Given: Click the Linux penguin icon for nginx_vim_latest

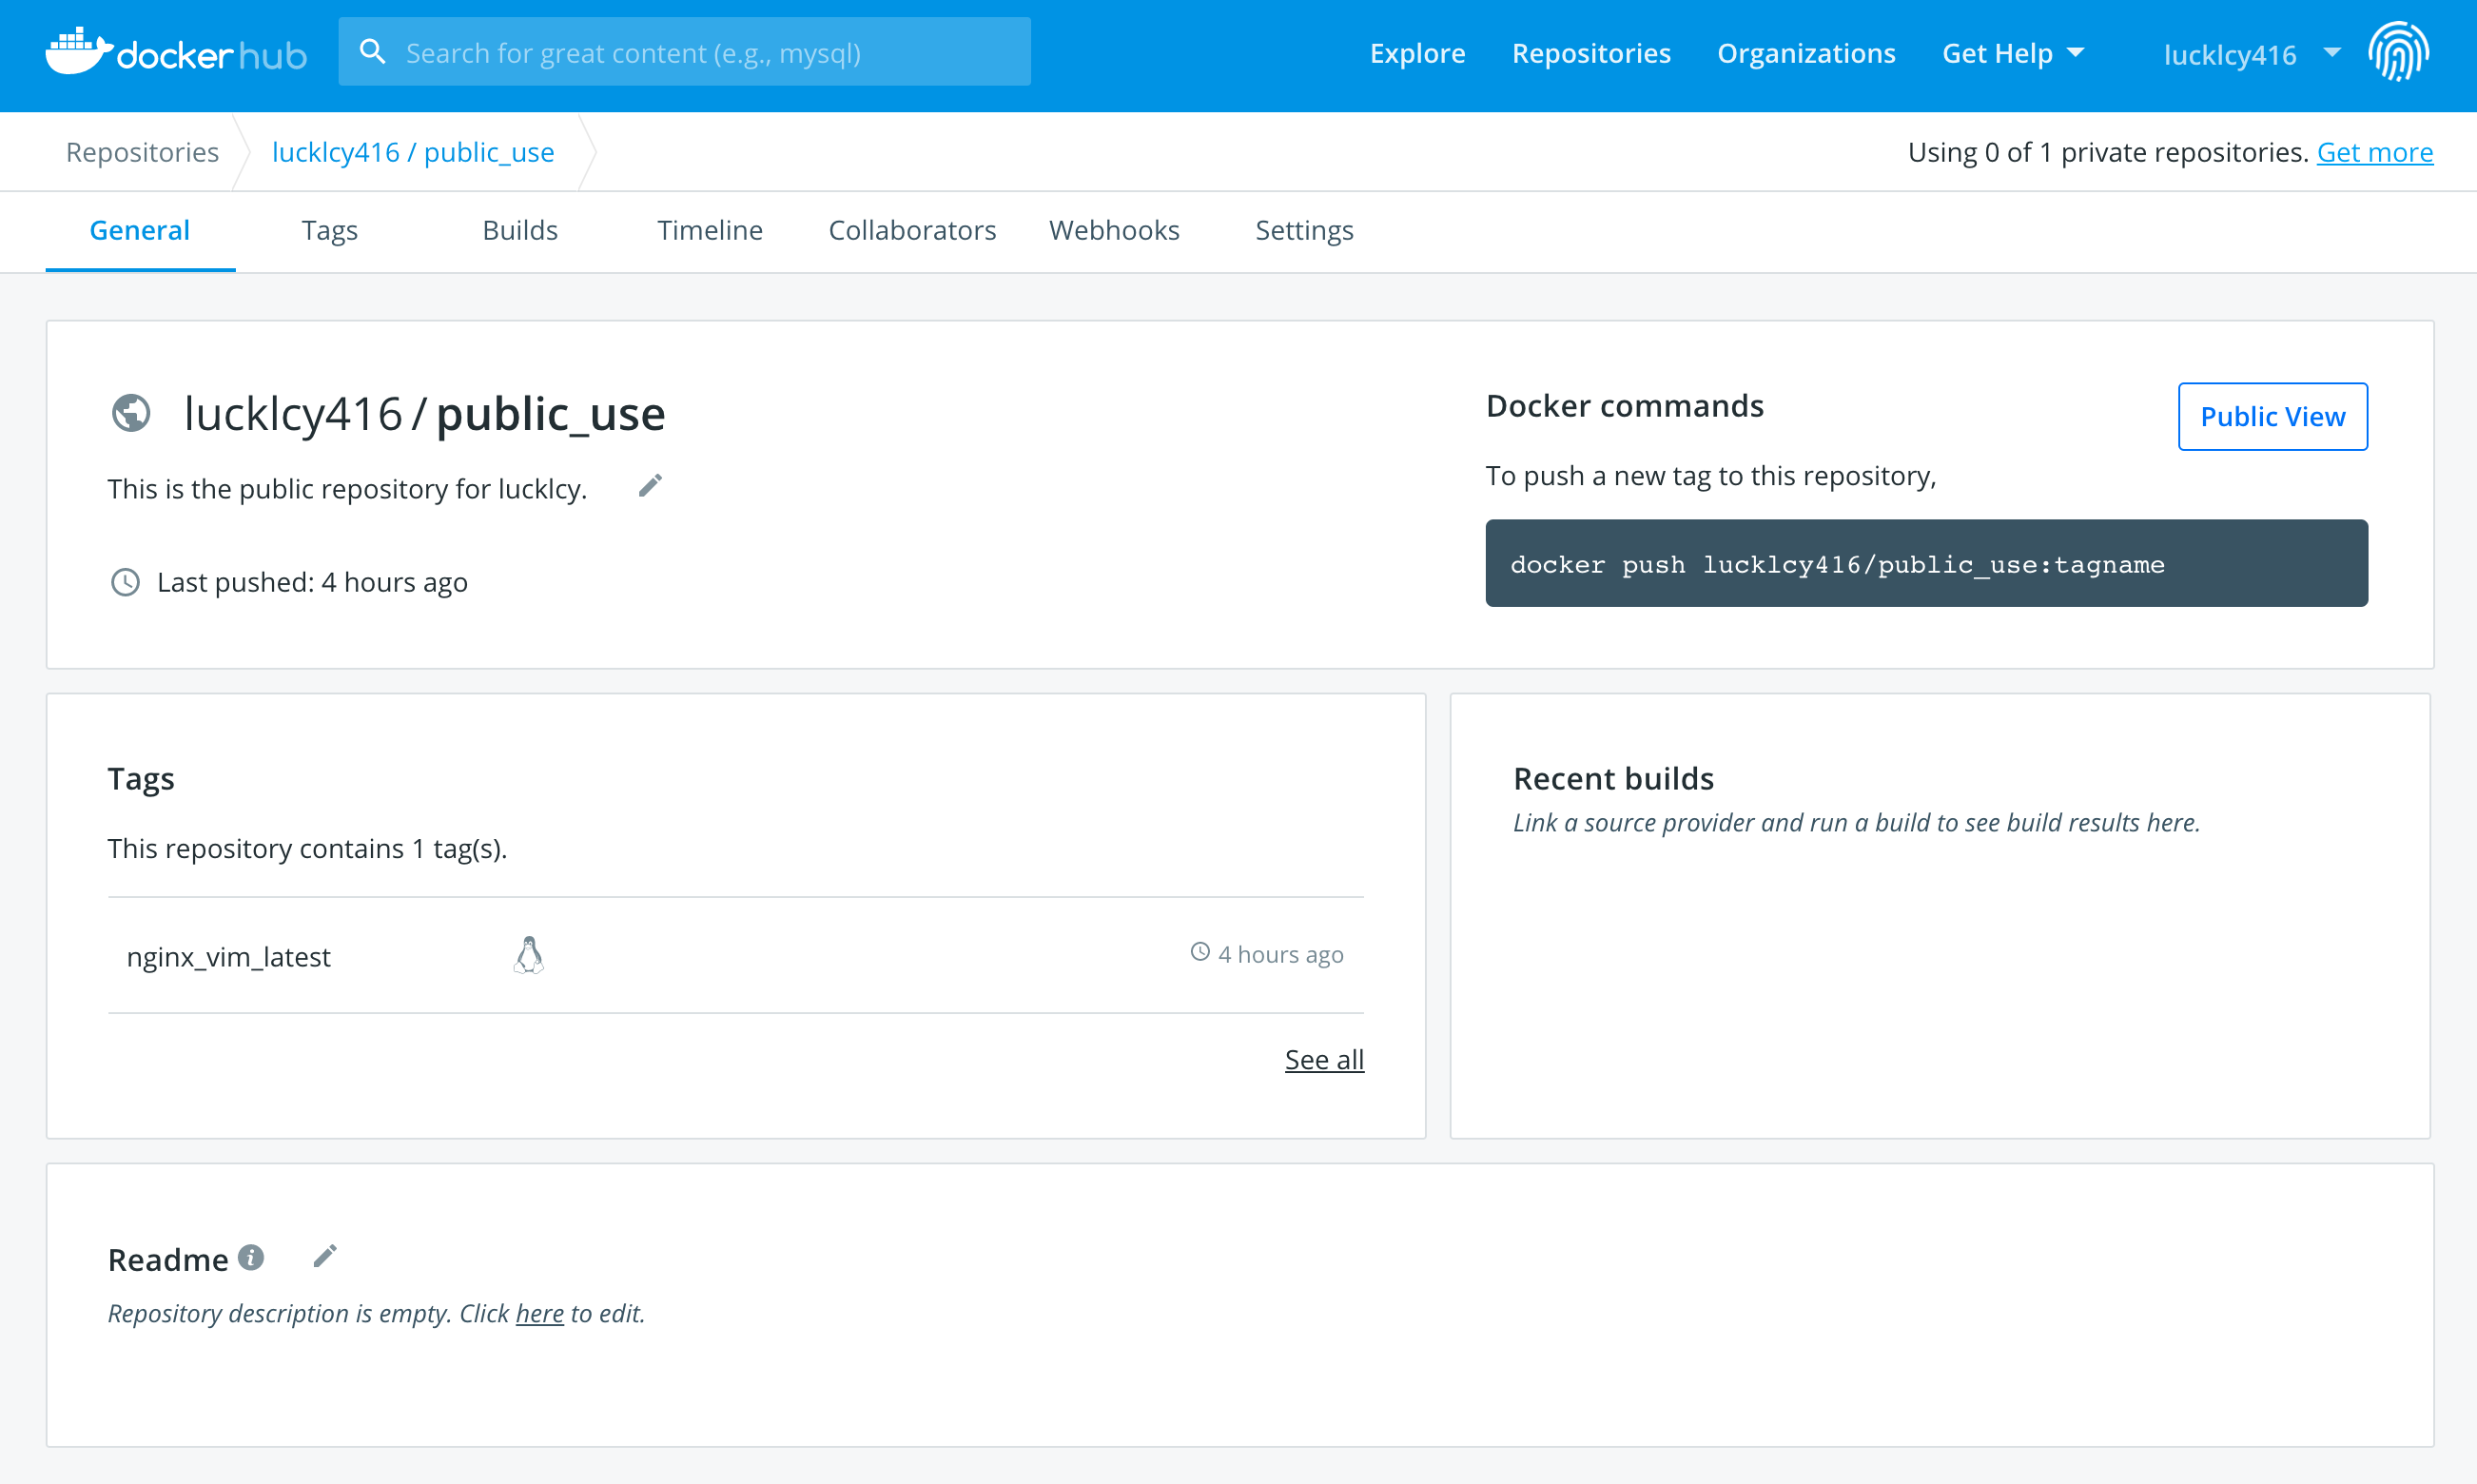Looking at the screenshot, I should pyautogui.click(x=529, y=955).
